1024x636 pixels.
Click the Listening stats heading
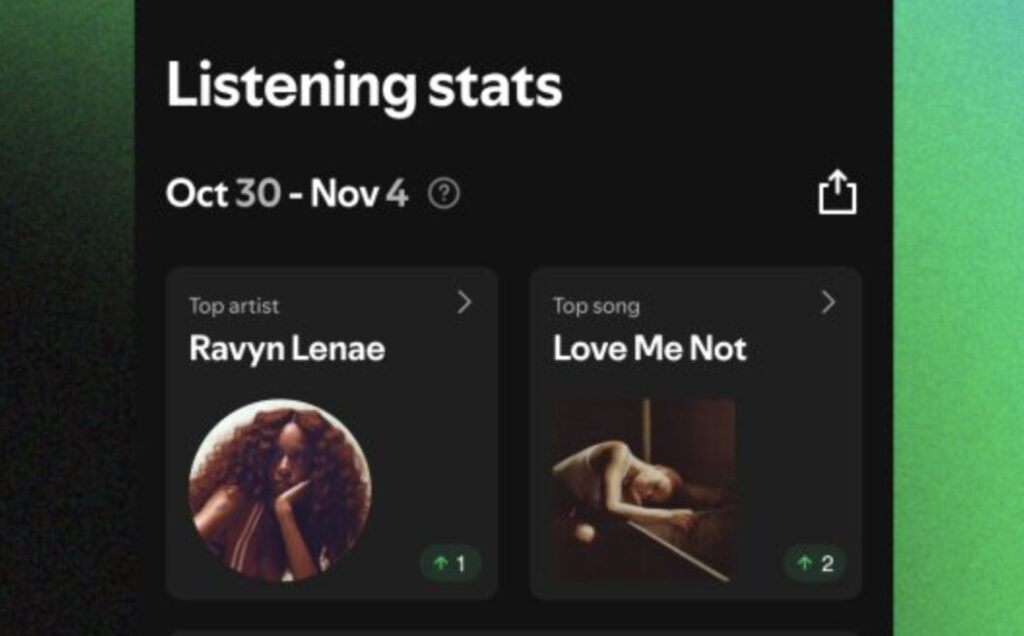364,86
